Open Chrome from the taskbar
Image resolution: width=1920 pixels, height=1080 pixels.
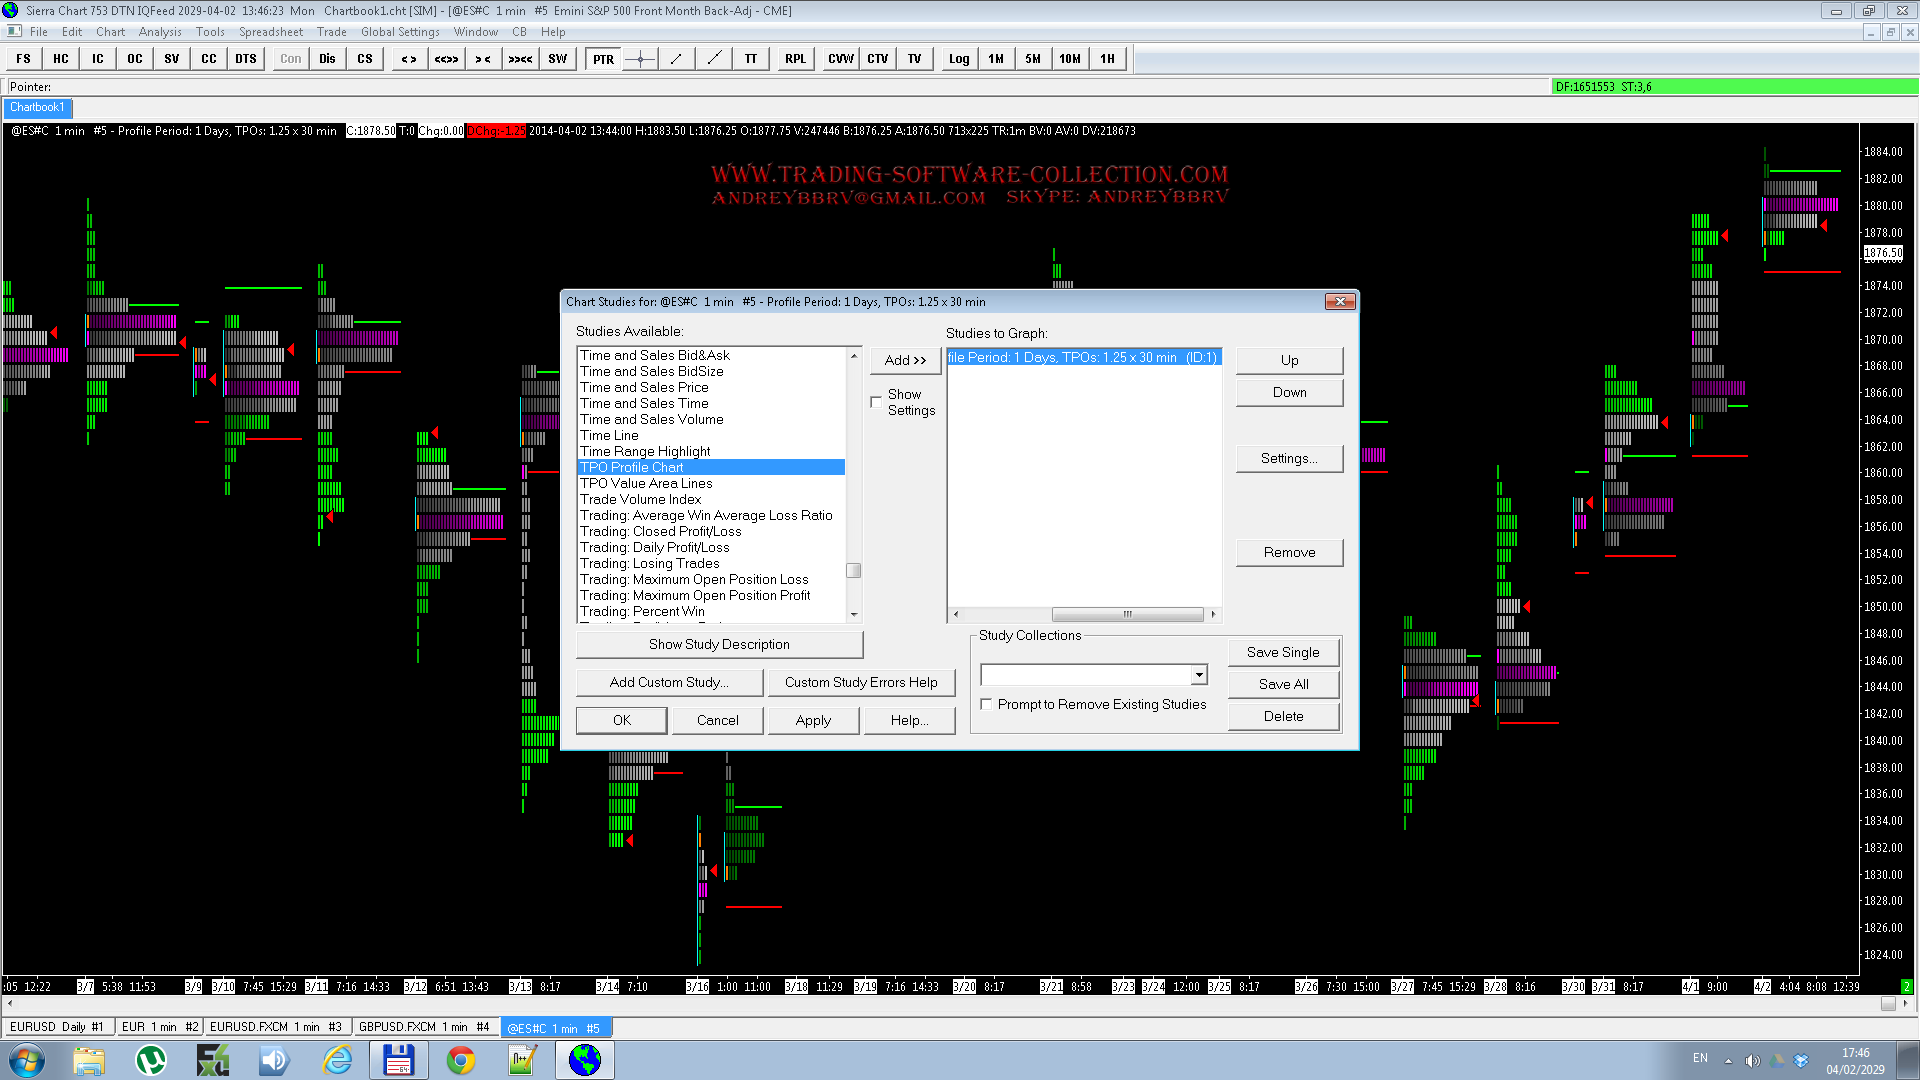[461, 1060]
